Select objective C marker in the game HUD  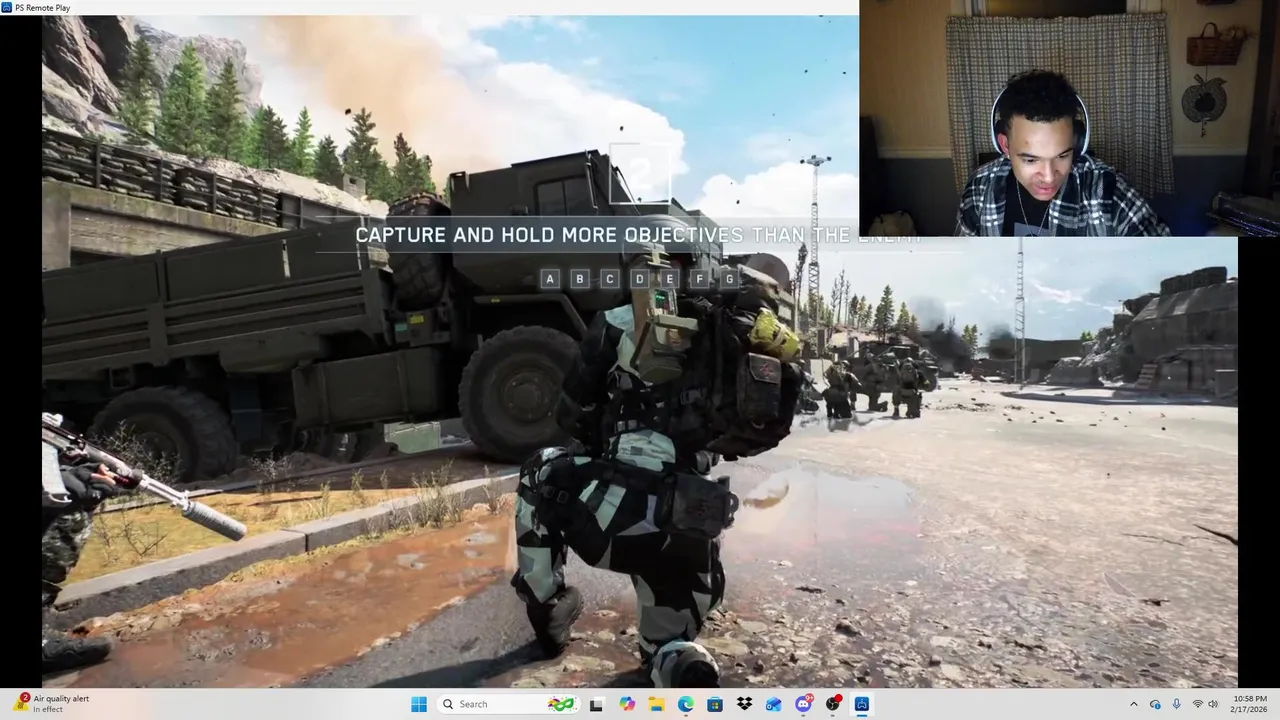(x=610, y=279)
